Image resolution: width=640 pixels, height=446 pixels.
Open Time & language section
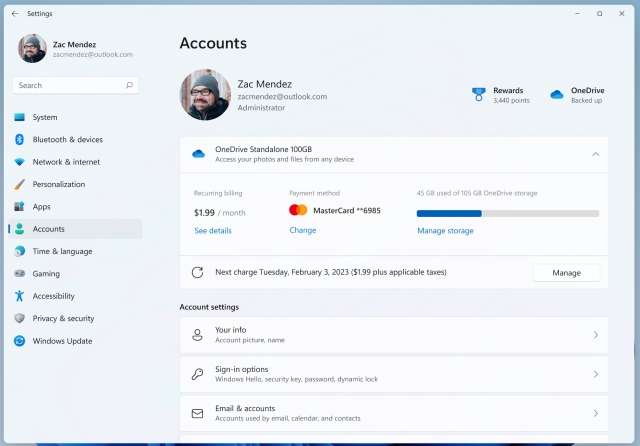pyautogui.click(x=62, y=252)
